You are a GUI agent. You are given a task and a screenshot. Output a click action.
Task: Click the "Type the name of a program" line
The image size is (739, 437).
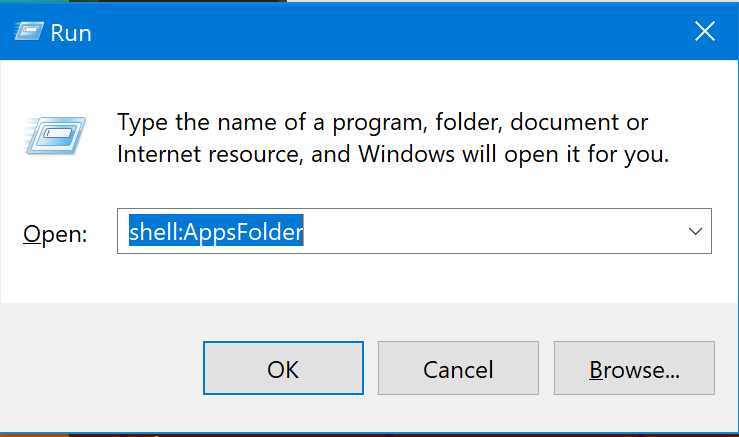382,123
